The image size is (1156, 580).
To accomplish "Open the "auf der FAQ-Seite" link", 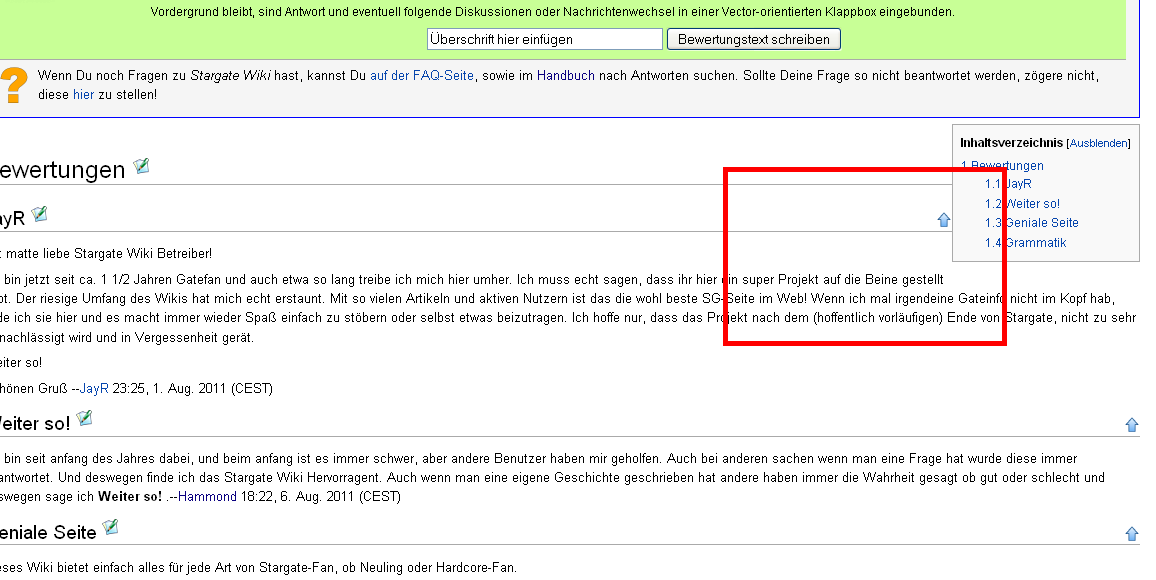I will [x=421, y=76].
